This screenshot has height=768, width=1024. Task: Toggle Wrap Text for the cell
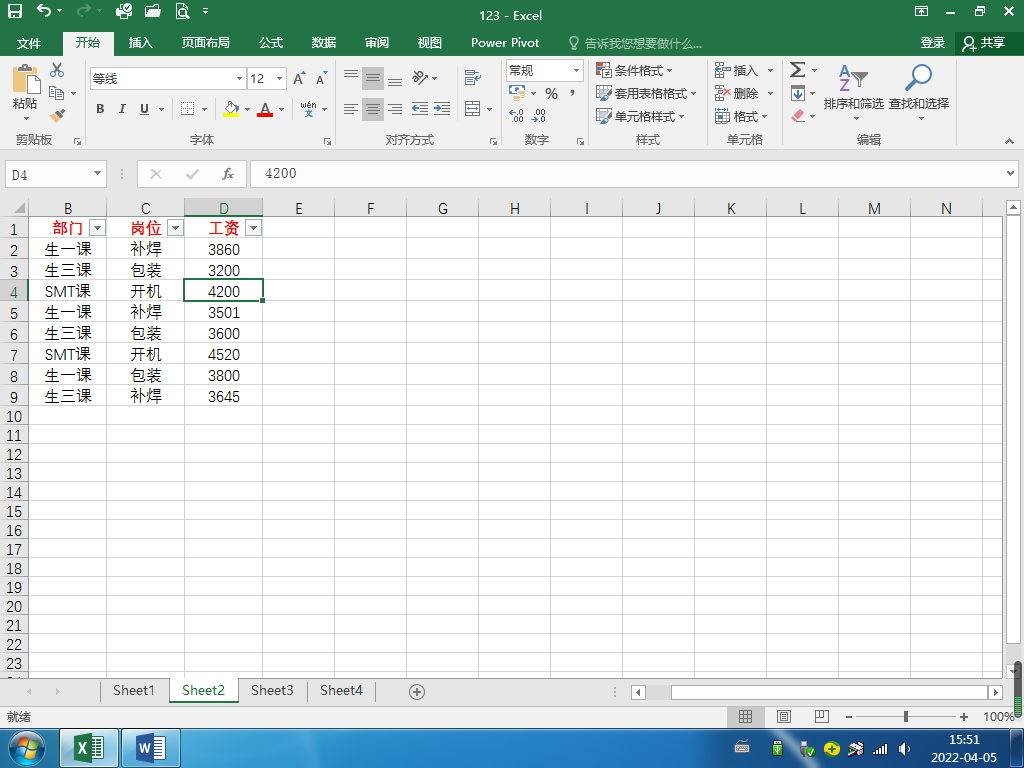coord(473,78)
